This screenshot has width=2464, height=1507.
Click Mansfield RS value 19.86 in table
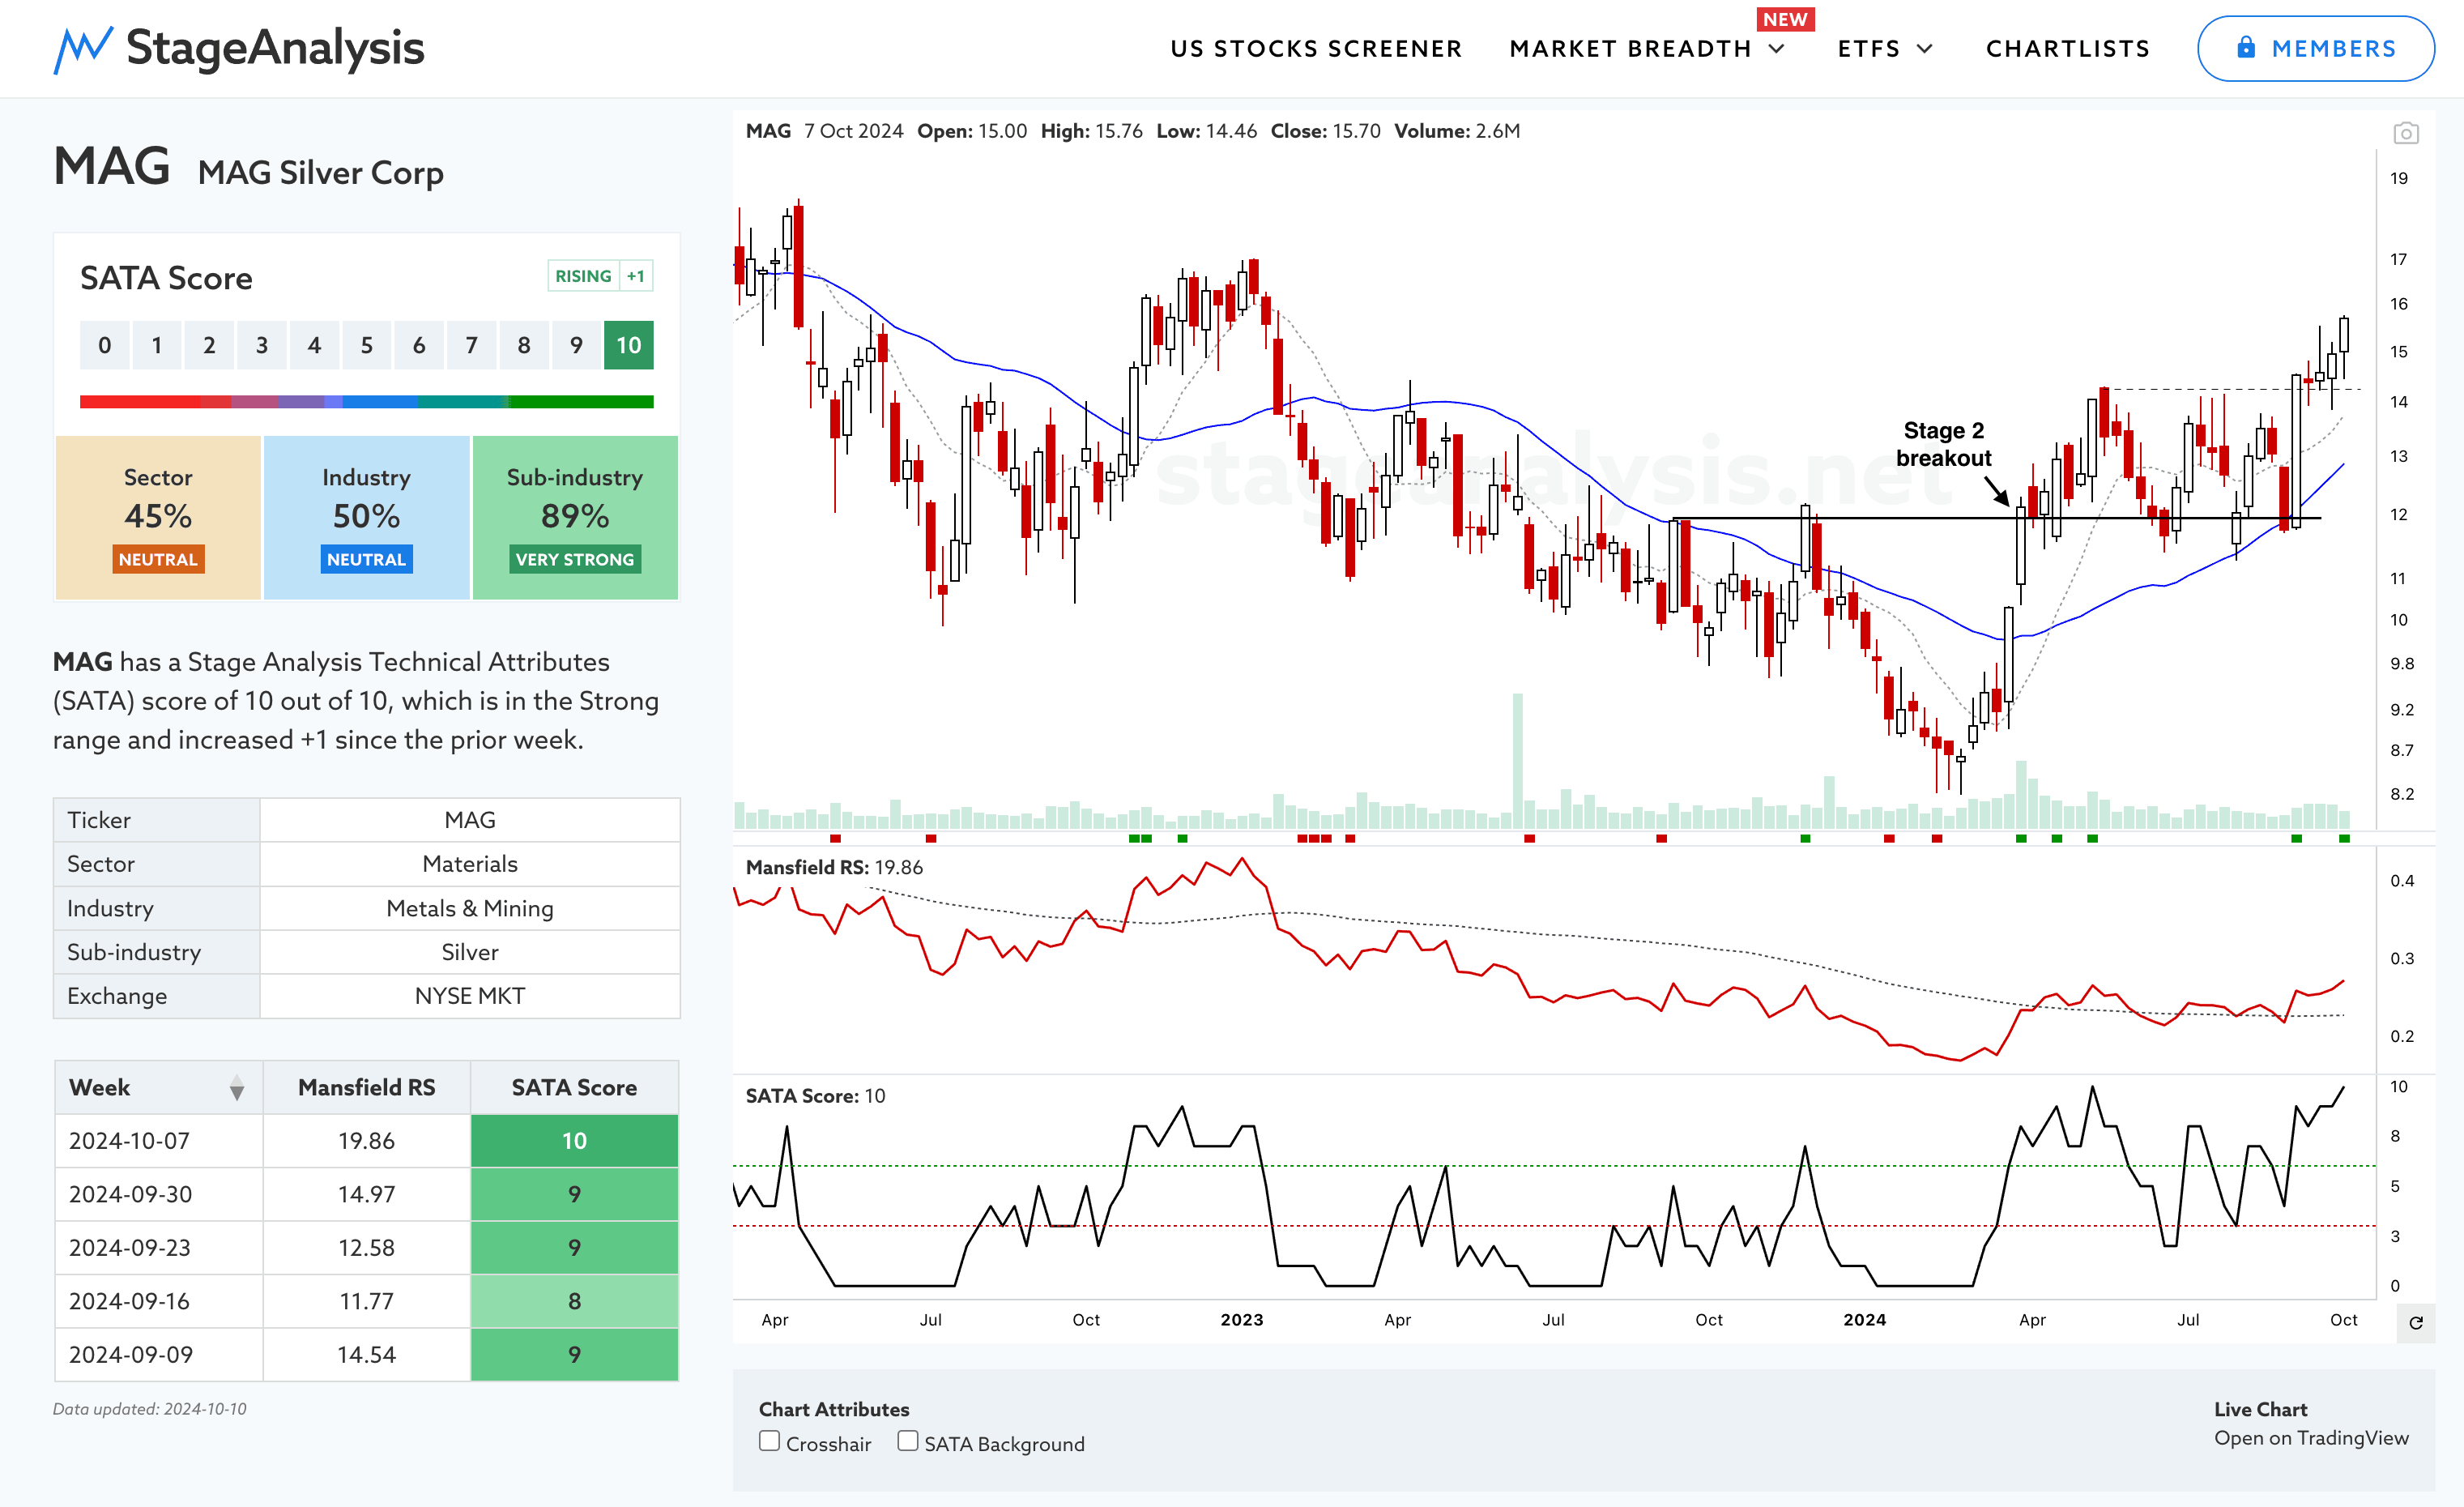[x=366, y=1141]
